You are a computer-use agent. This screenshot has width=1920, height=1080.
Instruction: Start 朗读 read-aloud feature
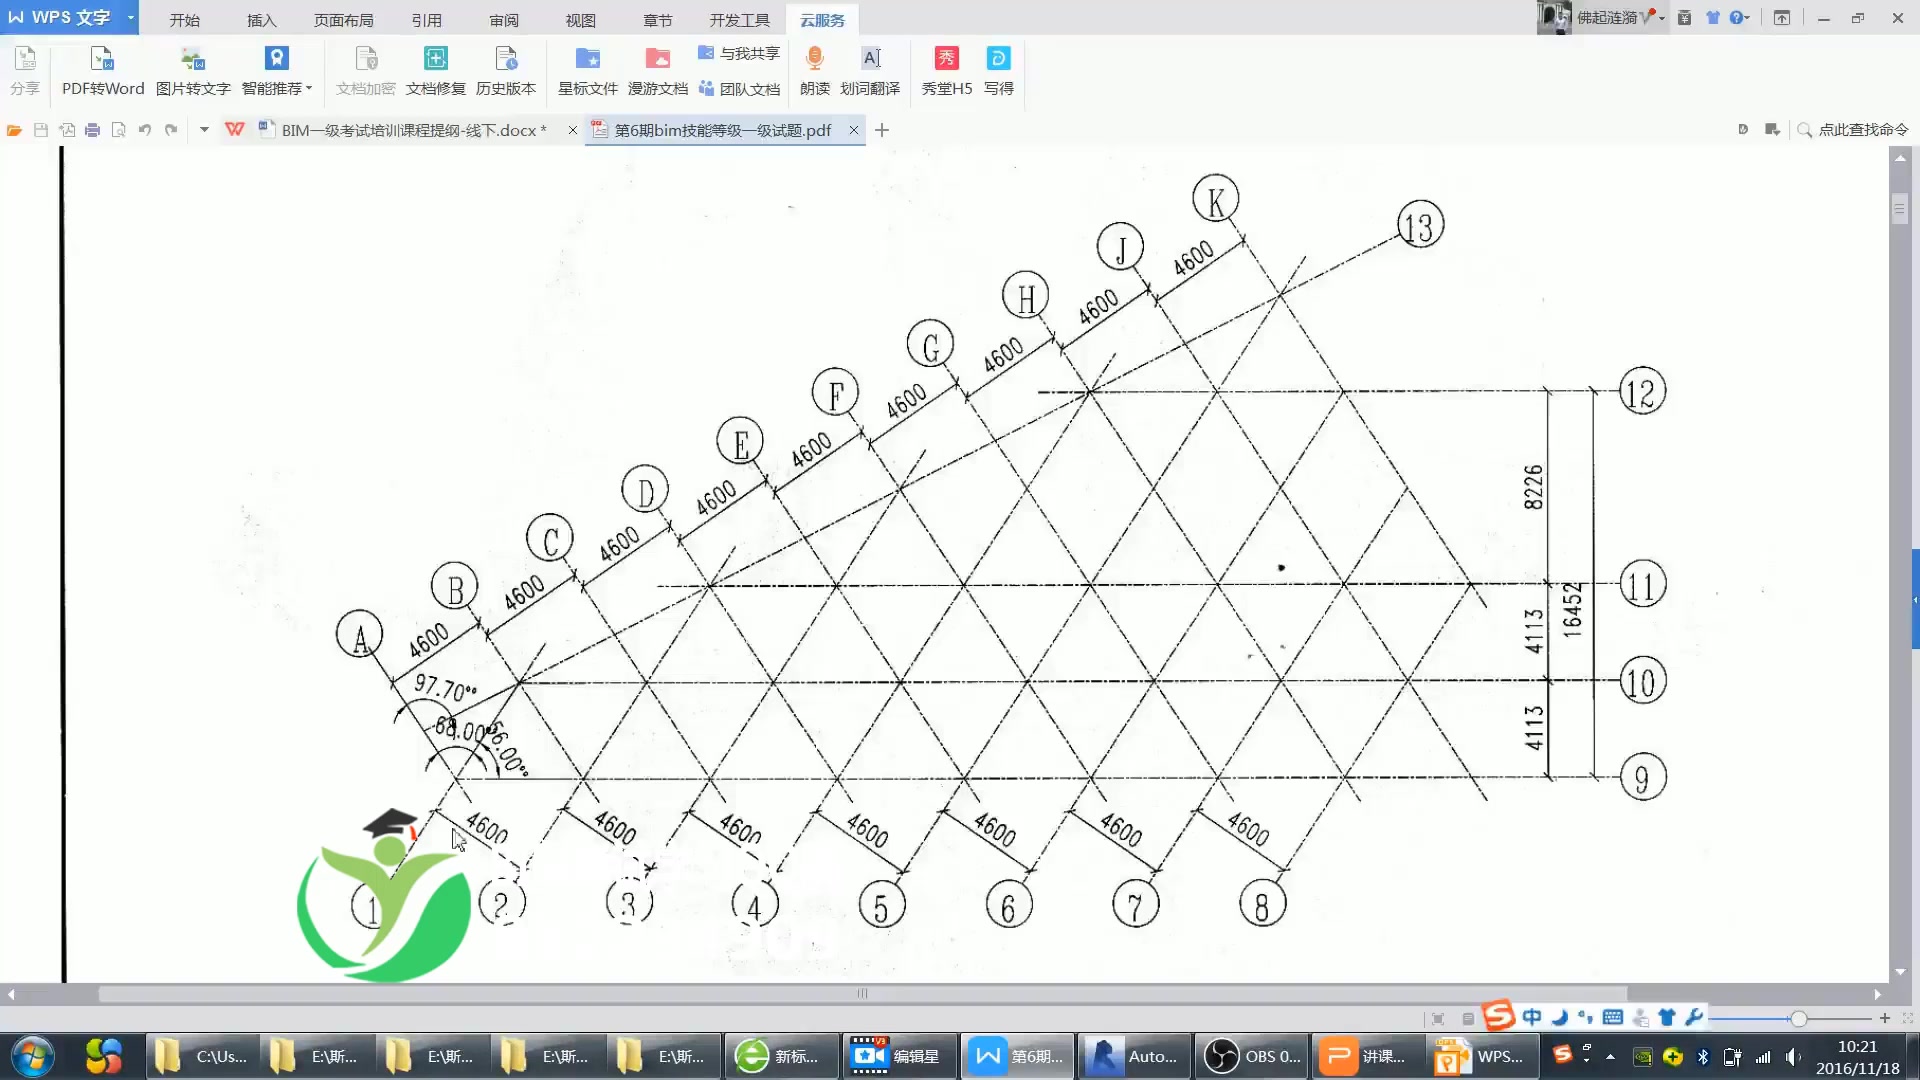click(814, 70)
